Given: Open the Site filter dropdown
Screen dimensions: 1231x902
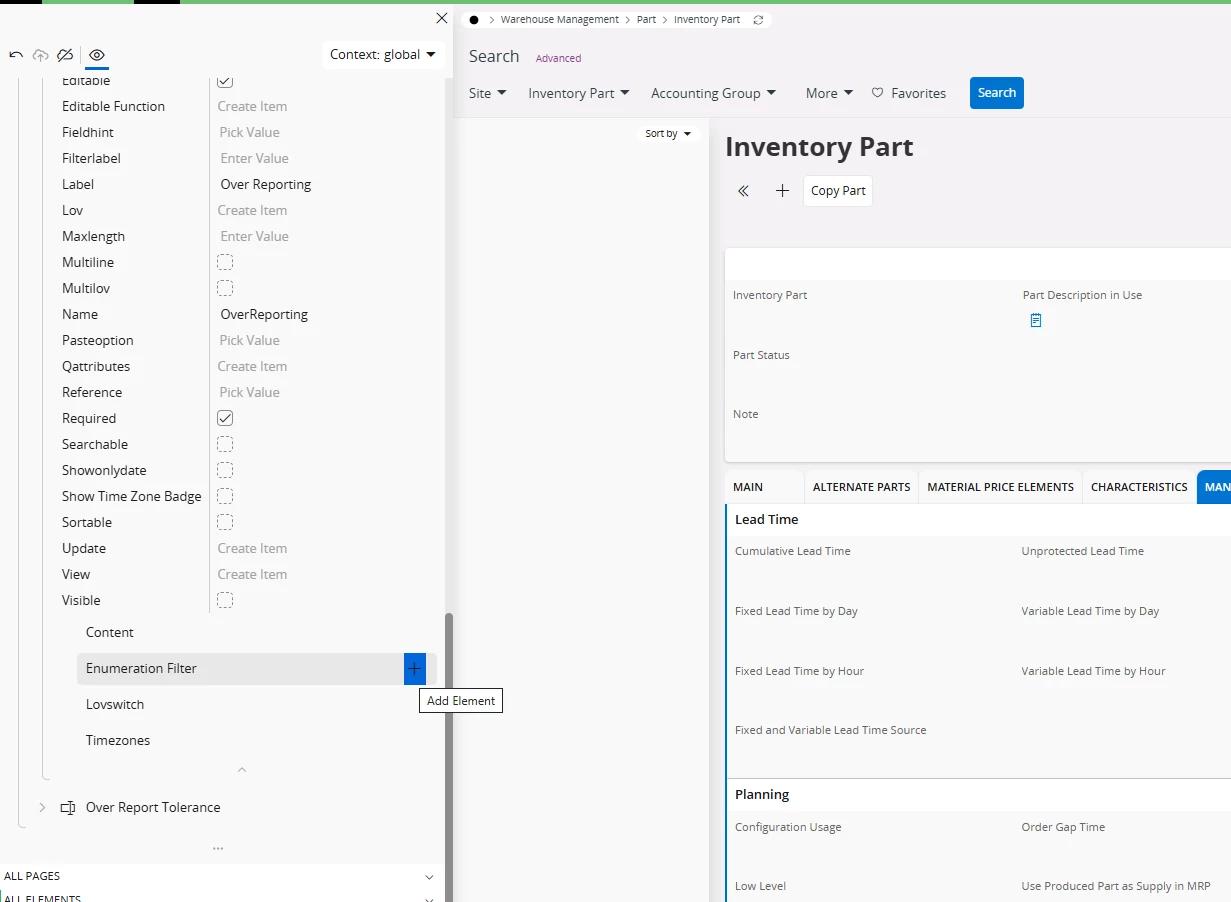Looking at the screenshot, I should tap(488, 93).
